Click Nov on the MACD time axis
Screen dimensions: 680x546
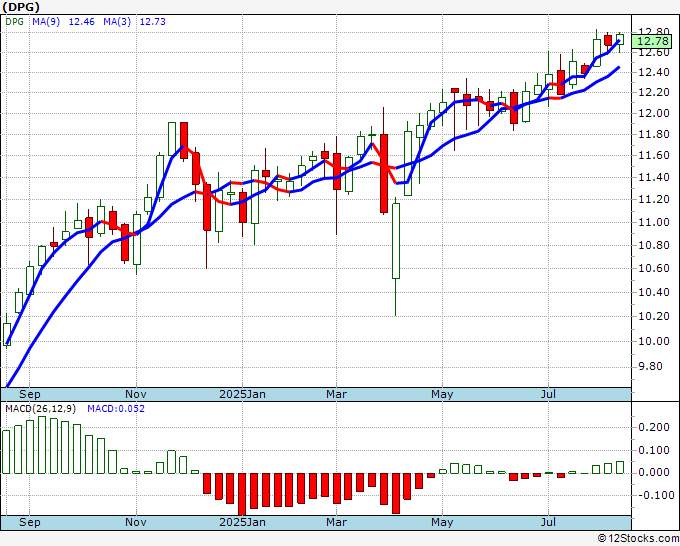click(136, 522)
